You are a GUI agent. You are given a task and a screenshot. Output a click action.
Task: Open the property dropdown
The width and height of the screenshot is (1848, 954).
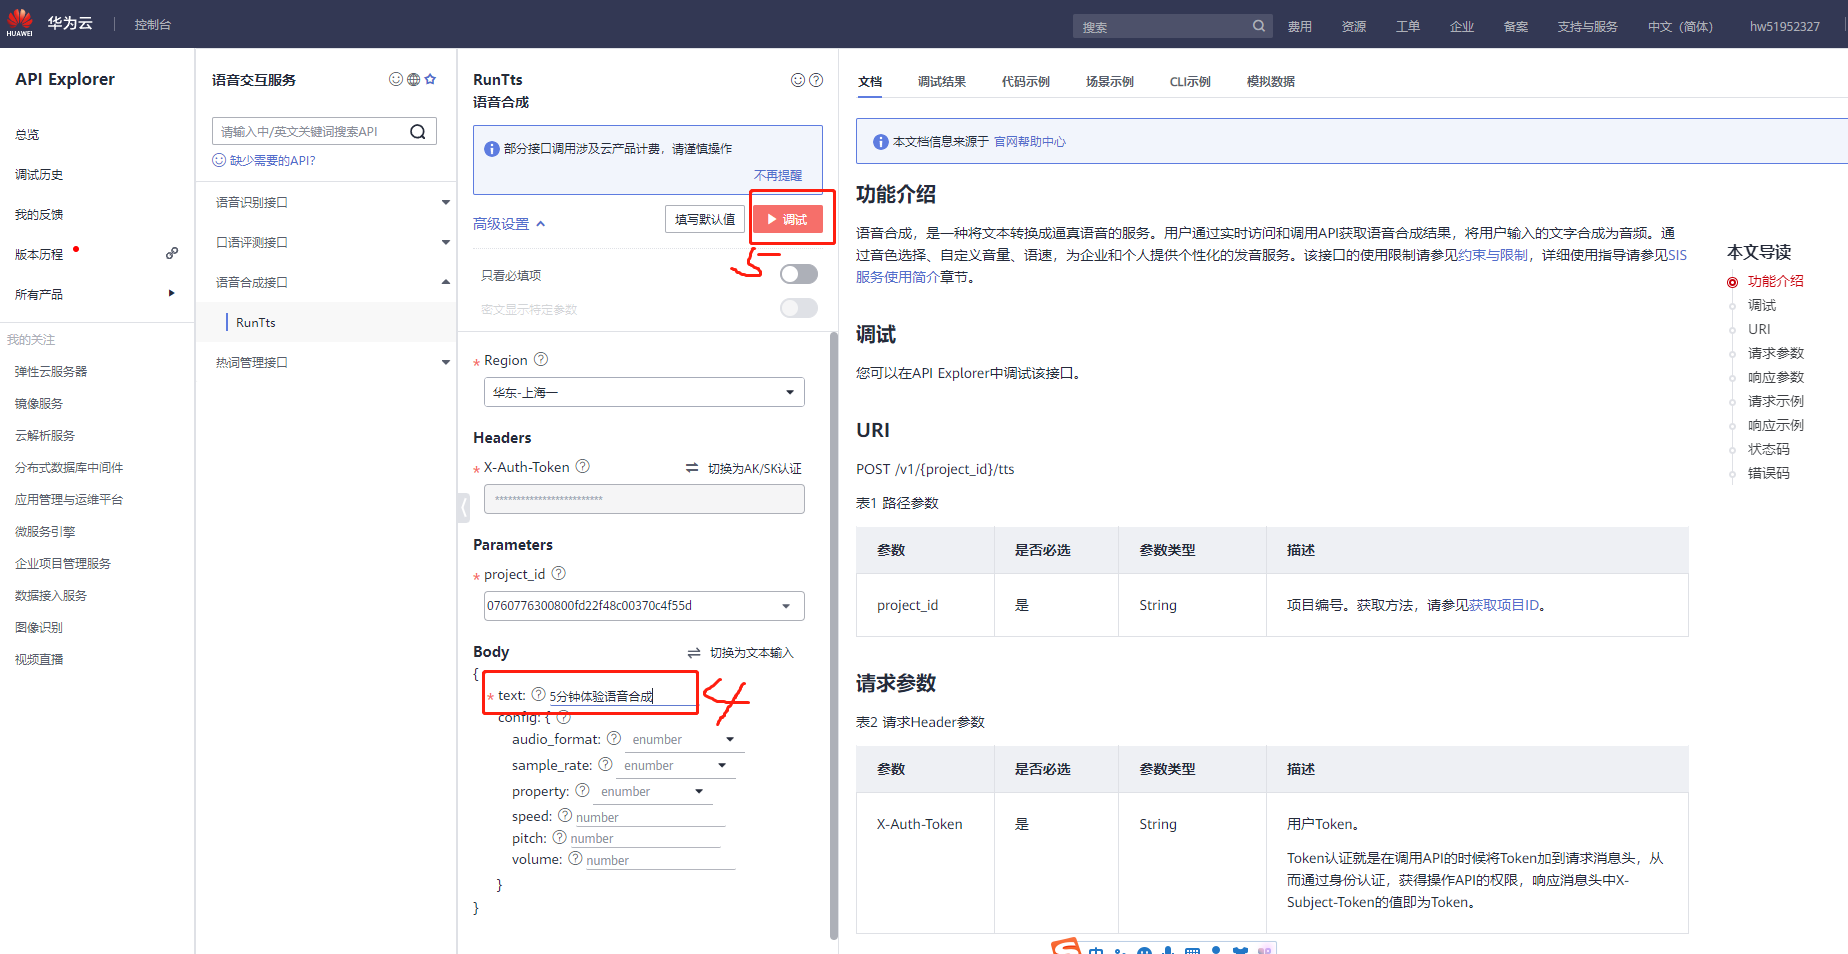click(x=653, y=792)
